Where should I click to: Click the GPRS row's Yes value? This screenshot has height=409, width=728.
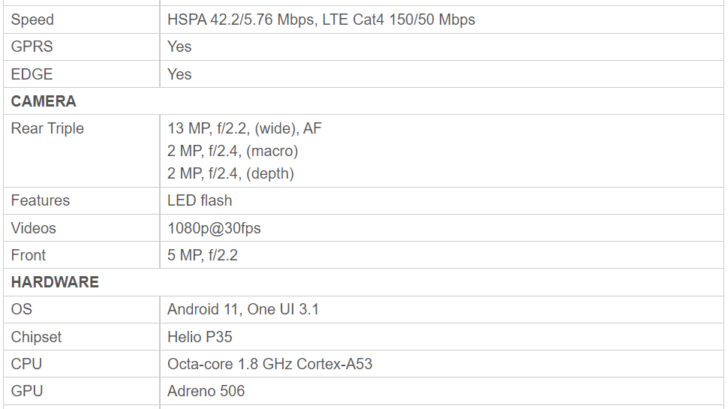coord(179,46)
